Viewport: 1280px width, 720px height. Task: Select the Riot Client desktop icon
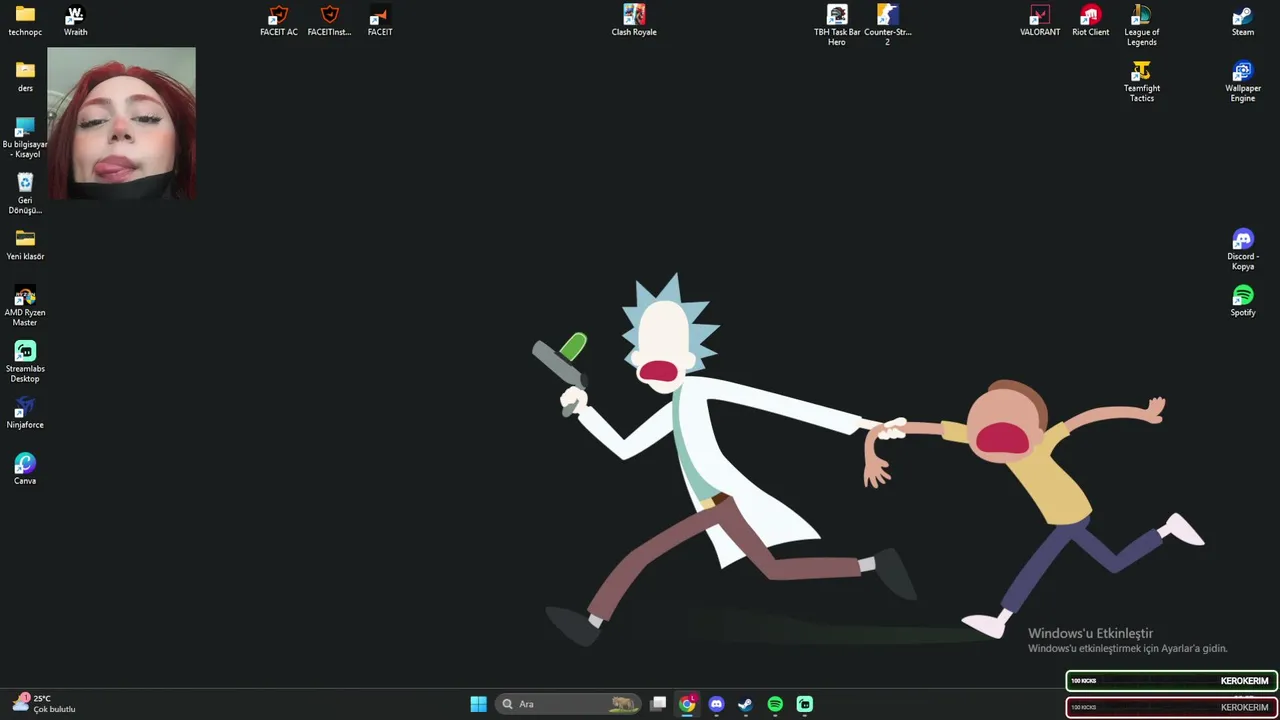pos(1090,20)
